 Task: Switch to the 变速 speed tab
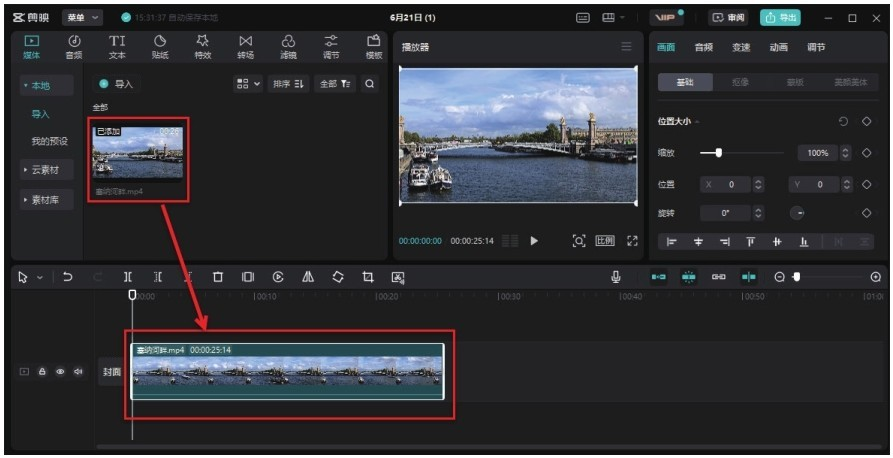741,47
